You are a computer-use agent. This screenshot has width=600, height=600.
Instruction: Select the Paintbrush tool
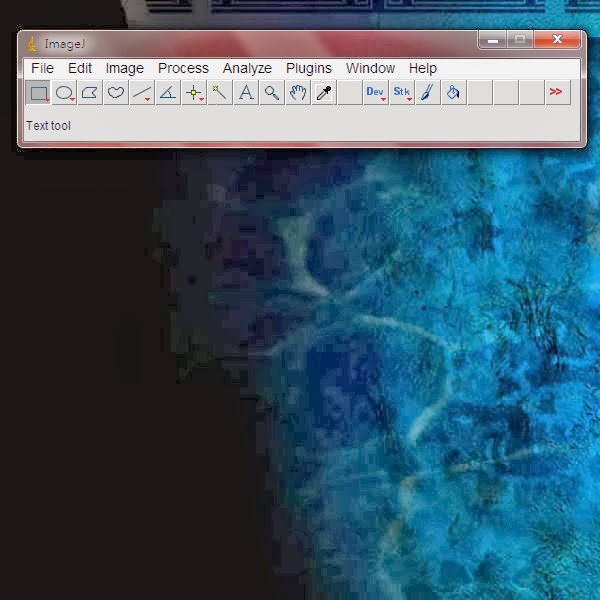coord(428,92)
